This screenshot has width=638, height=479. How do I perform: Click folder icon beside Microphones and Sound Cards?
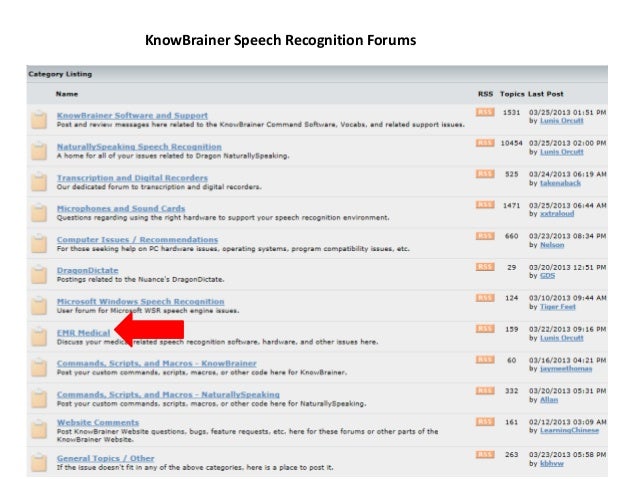click(x=39, y=213)
